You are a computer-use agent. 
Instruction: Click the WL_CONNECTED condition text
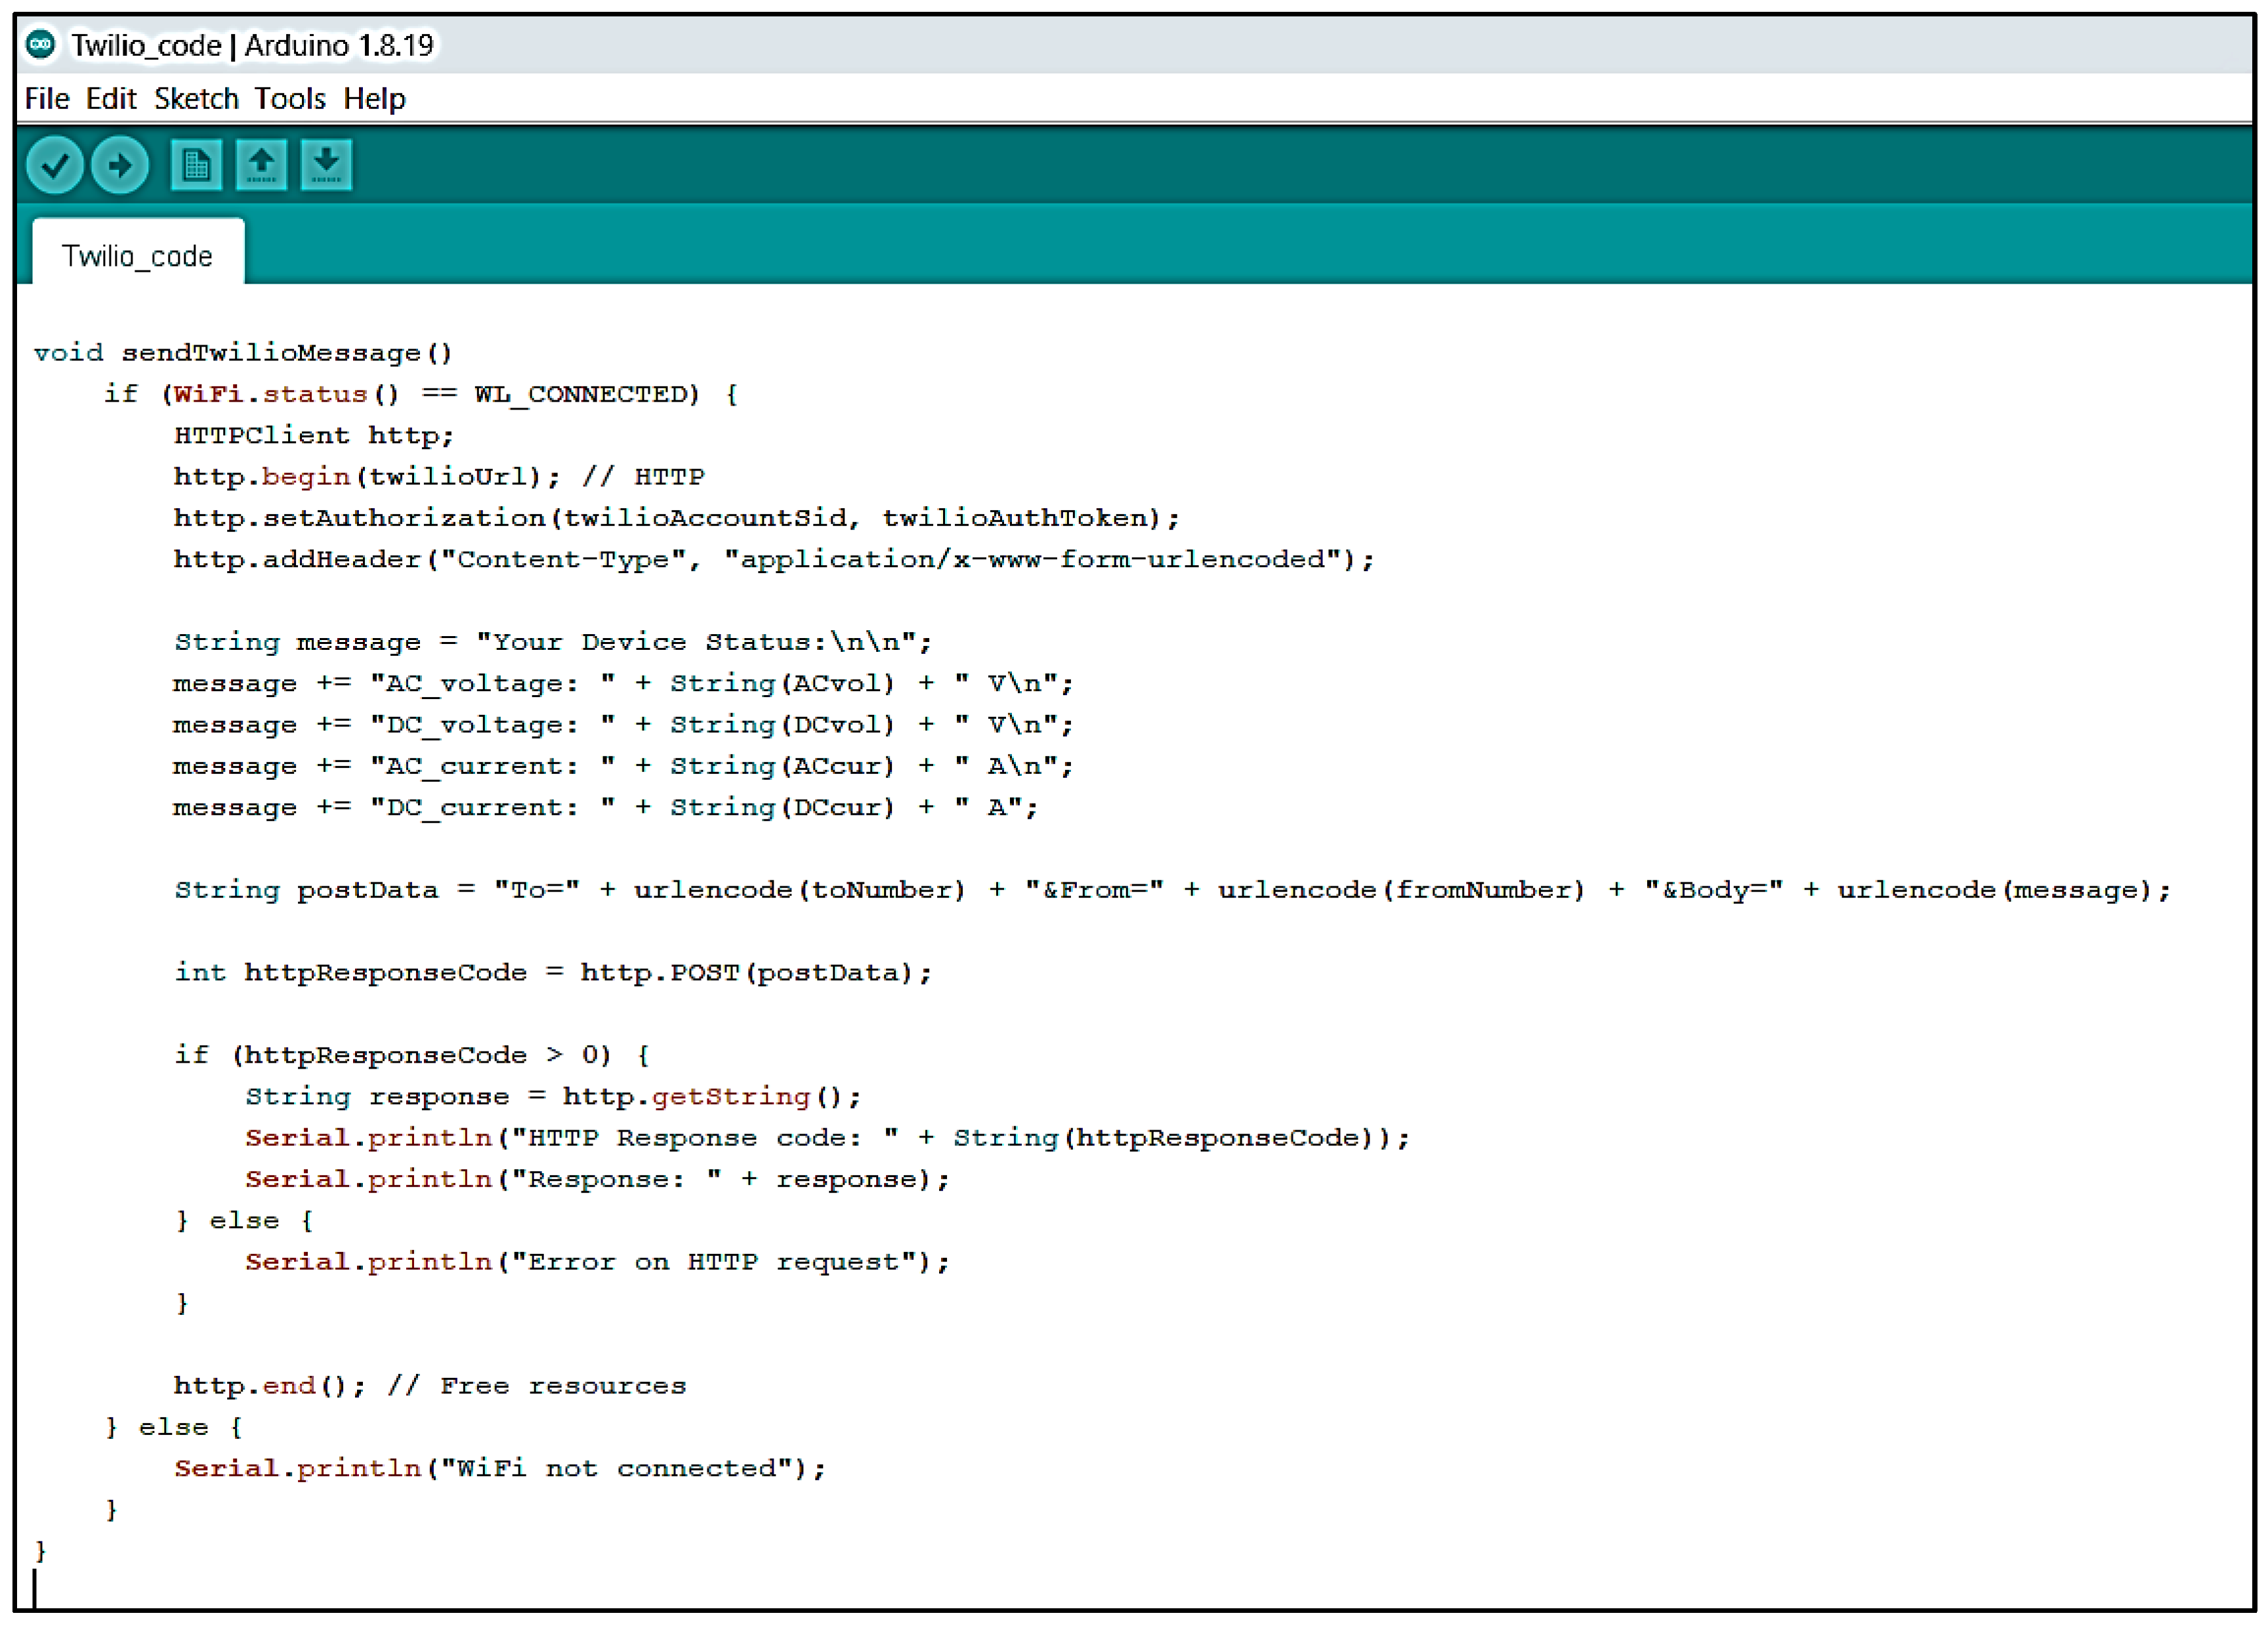coord(586,394)
